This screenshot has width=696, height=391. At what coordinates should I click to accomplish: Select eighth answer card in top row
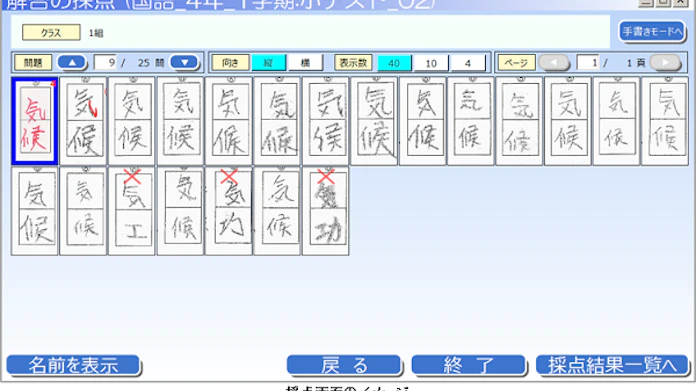tap(374, 121)
